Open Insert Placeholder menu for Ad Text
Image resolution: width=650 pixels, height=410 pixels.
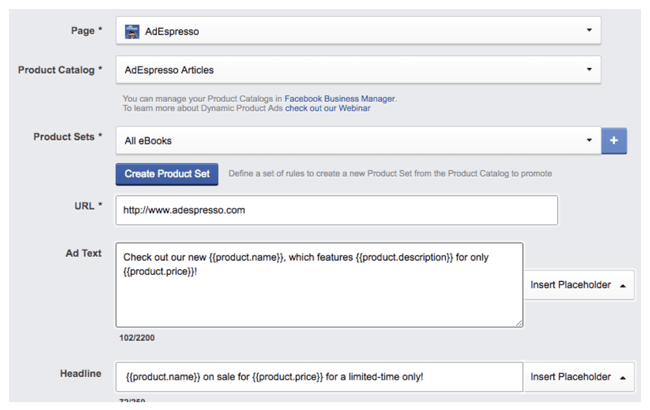click(x=579, y=285)
